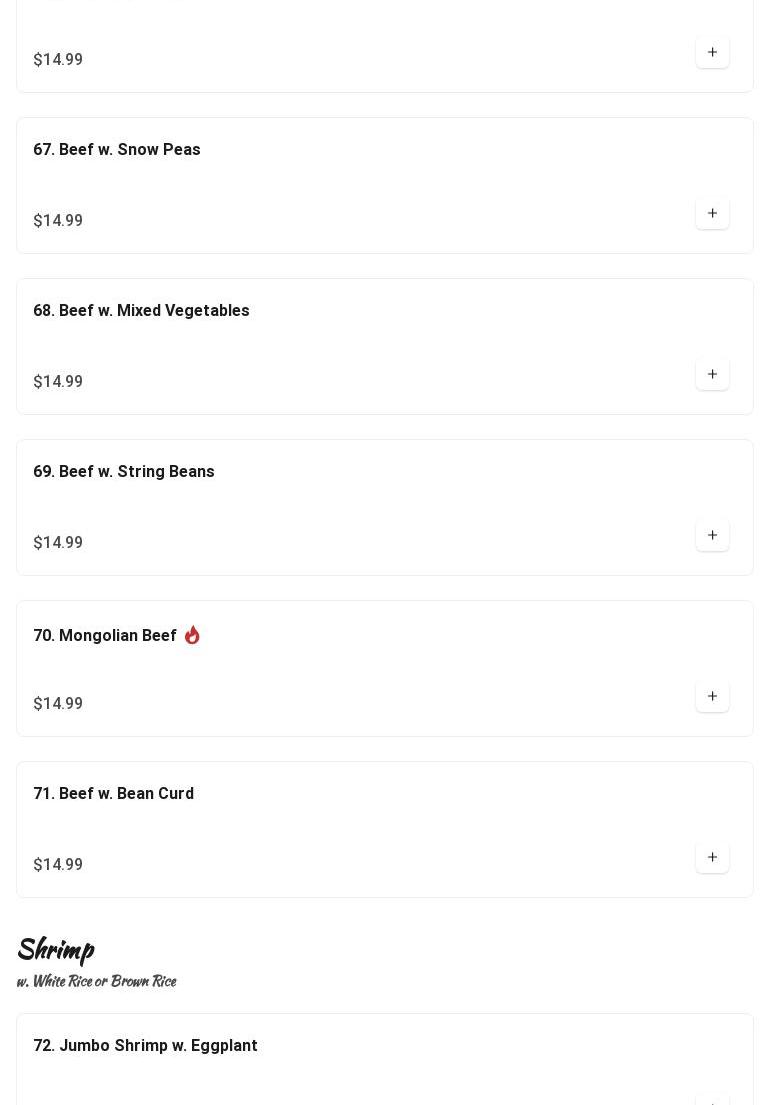Open 72. Jumbo Shrimp w. Eggplant item

click(x=145, y=1045)
